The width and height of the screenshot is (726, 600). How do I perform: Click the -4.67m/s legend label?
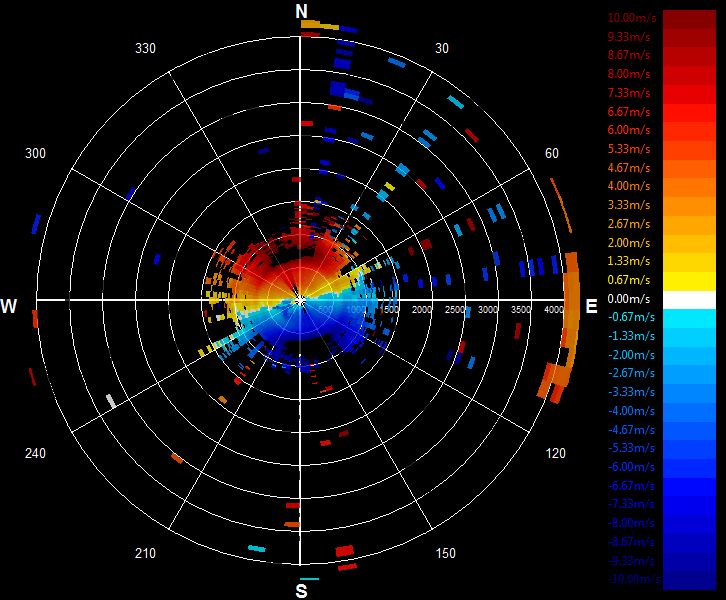(631, 430)
